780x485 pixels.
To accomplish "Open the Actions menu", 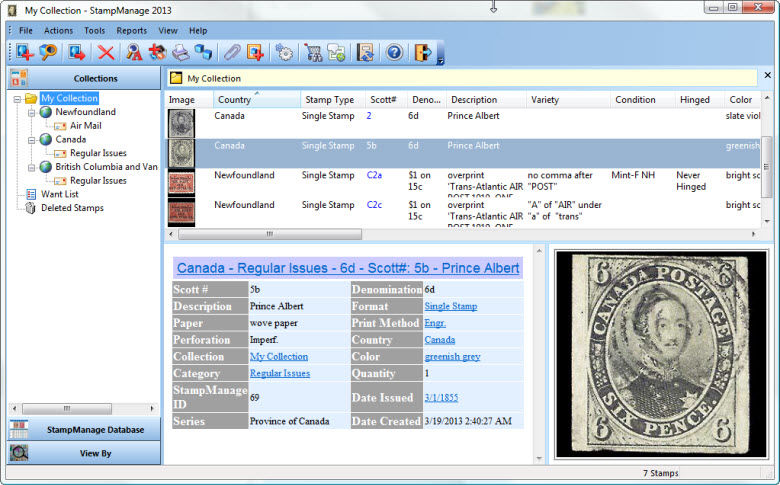I will click(x=58, y=30).
